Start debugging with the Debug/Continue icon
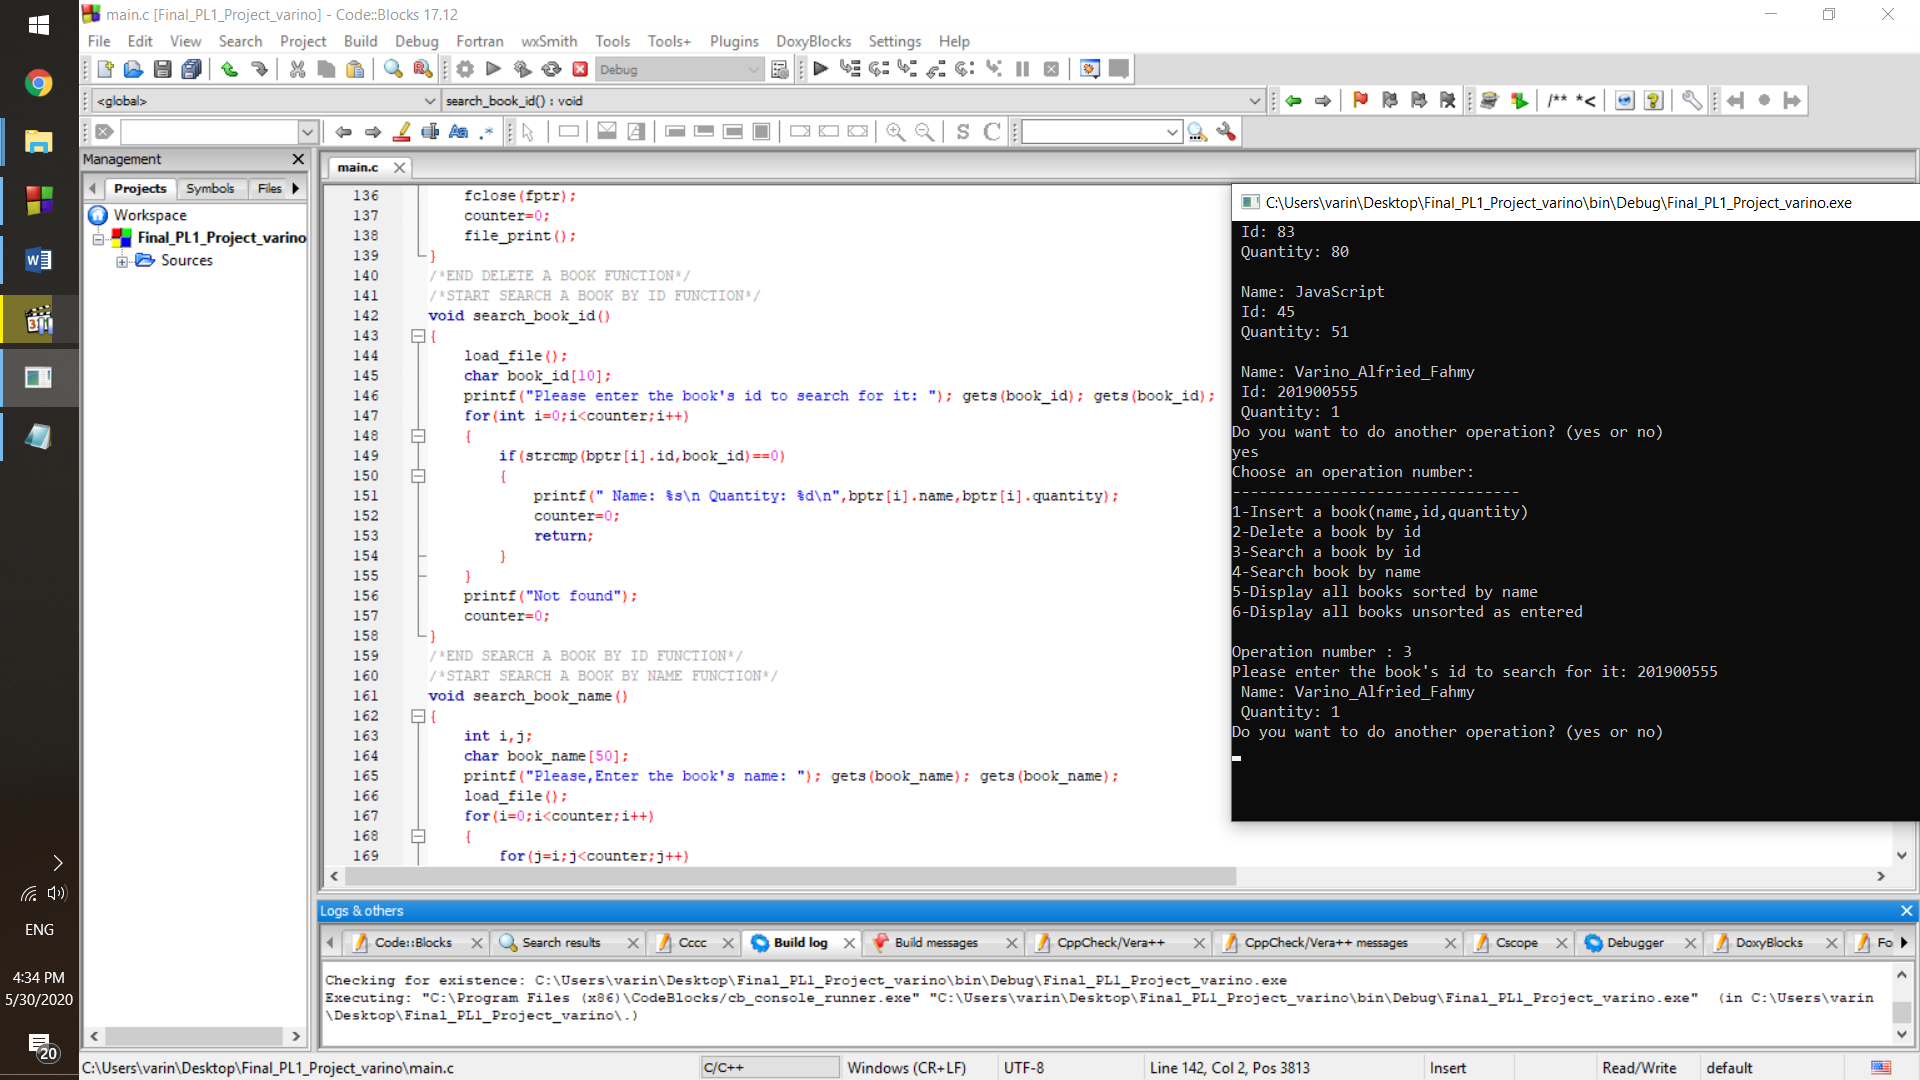 tap(821, 69)
